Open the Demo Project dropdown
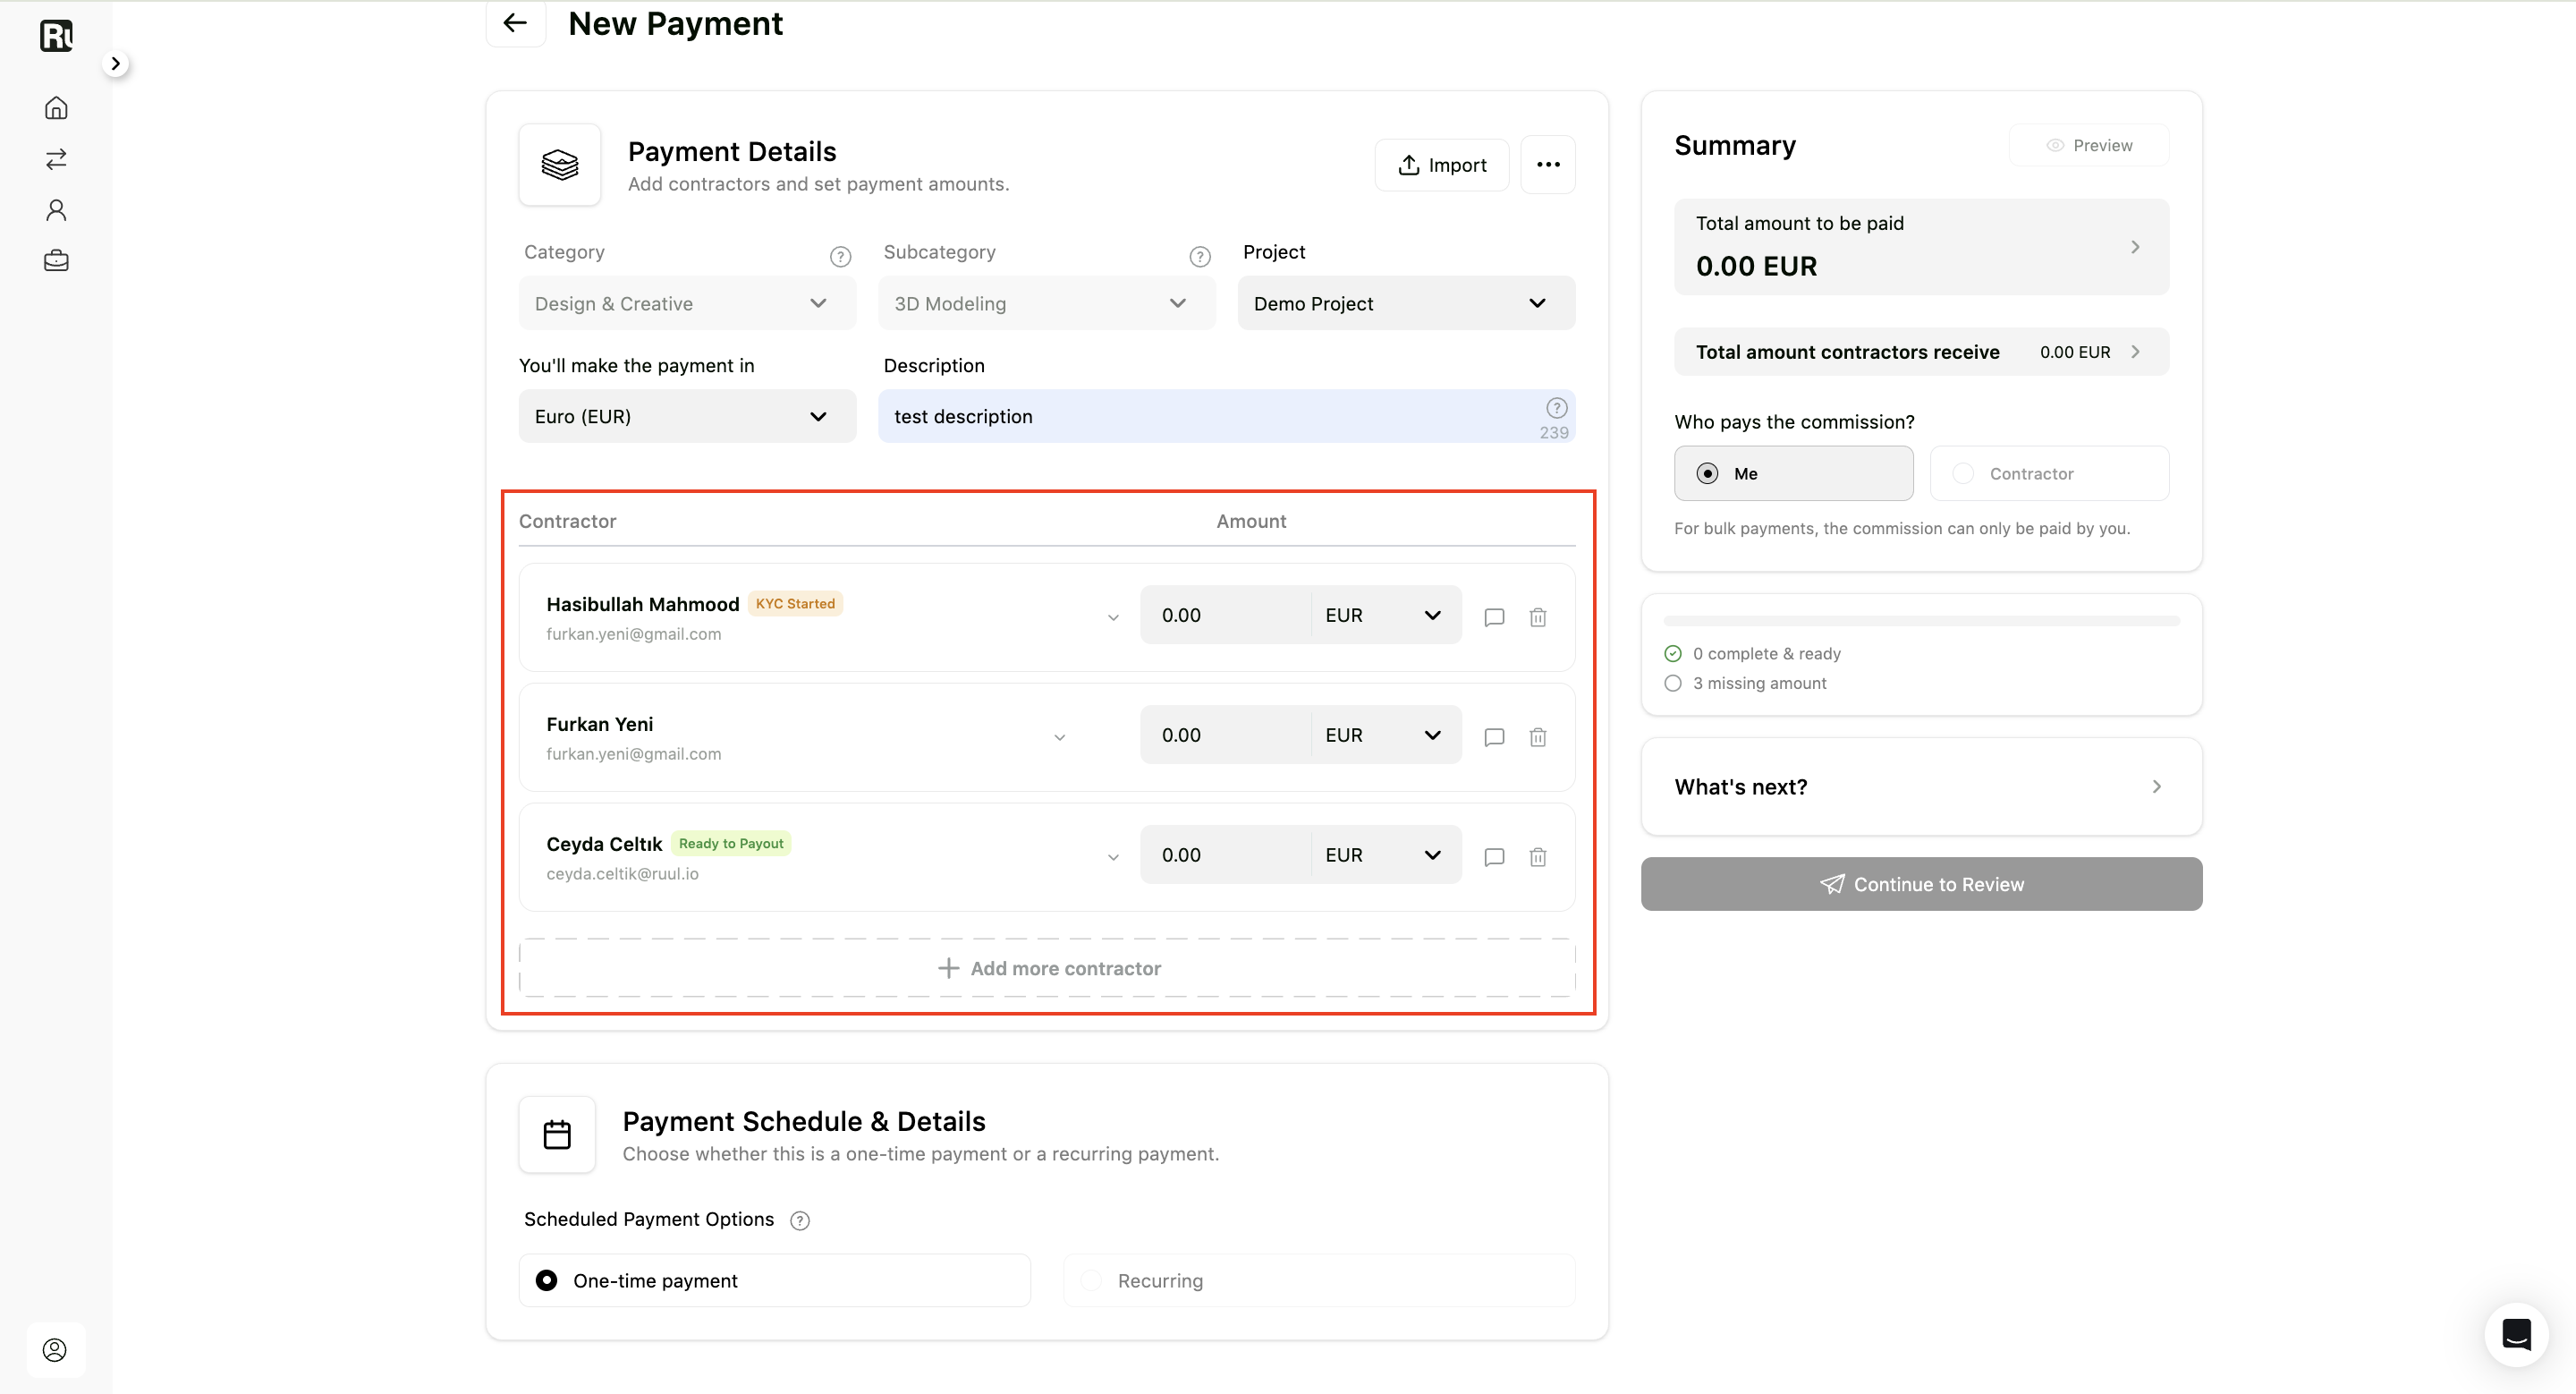Viewport: 2576px width, 1394px height. tap(1406, 303)
